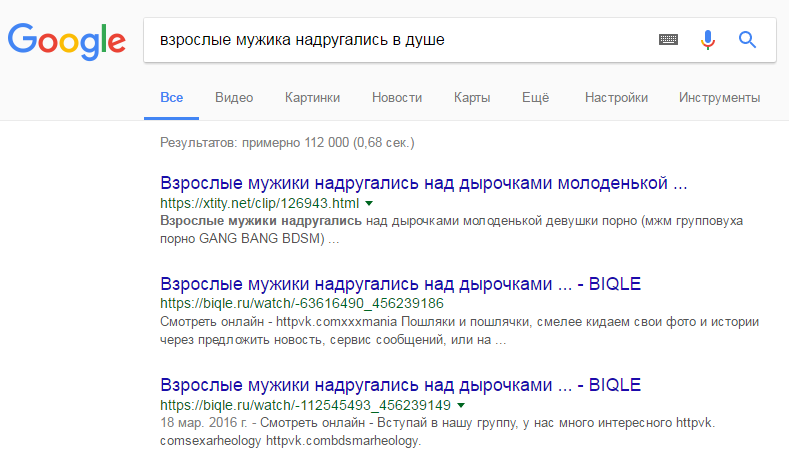Image resolution: width=789 pixels, height=471 pixels.
Task: Expand dropdown arrow next to xtity.net URL
Action: [x=369, y=203]
